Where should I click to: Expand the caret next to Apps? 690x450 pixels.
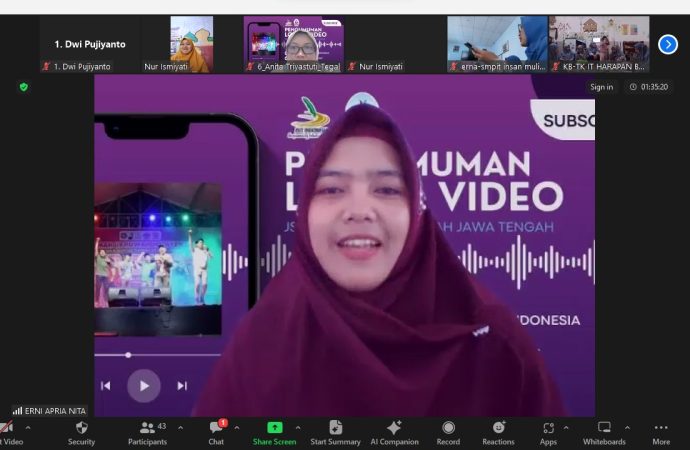(x=566, y=428)
